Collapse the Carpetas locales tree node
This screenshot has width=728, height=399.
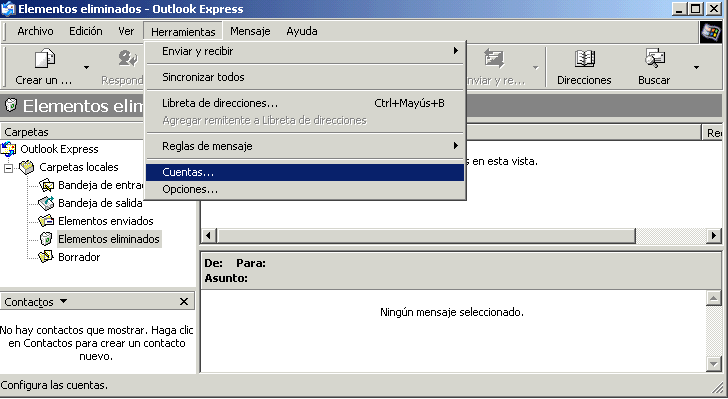coord(8,168)
